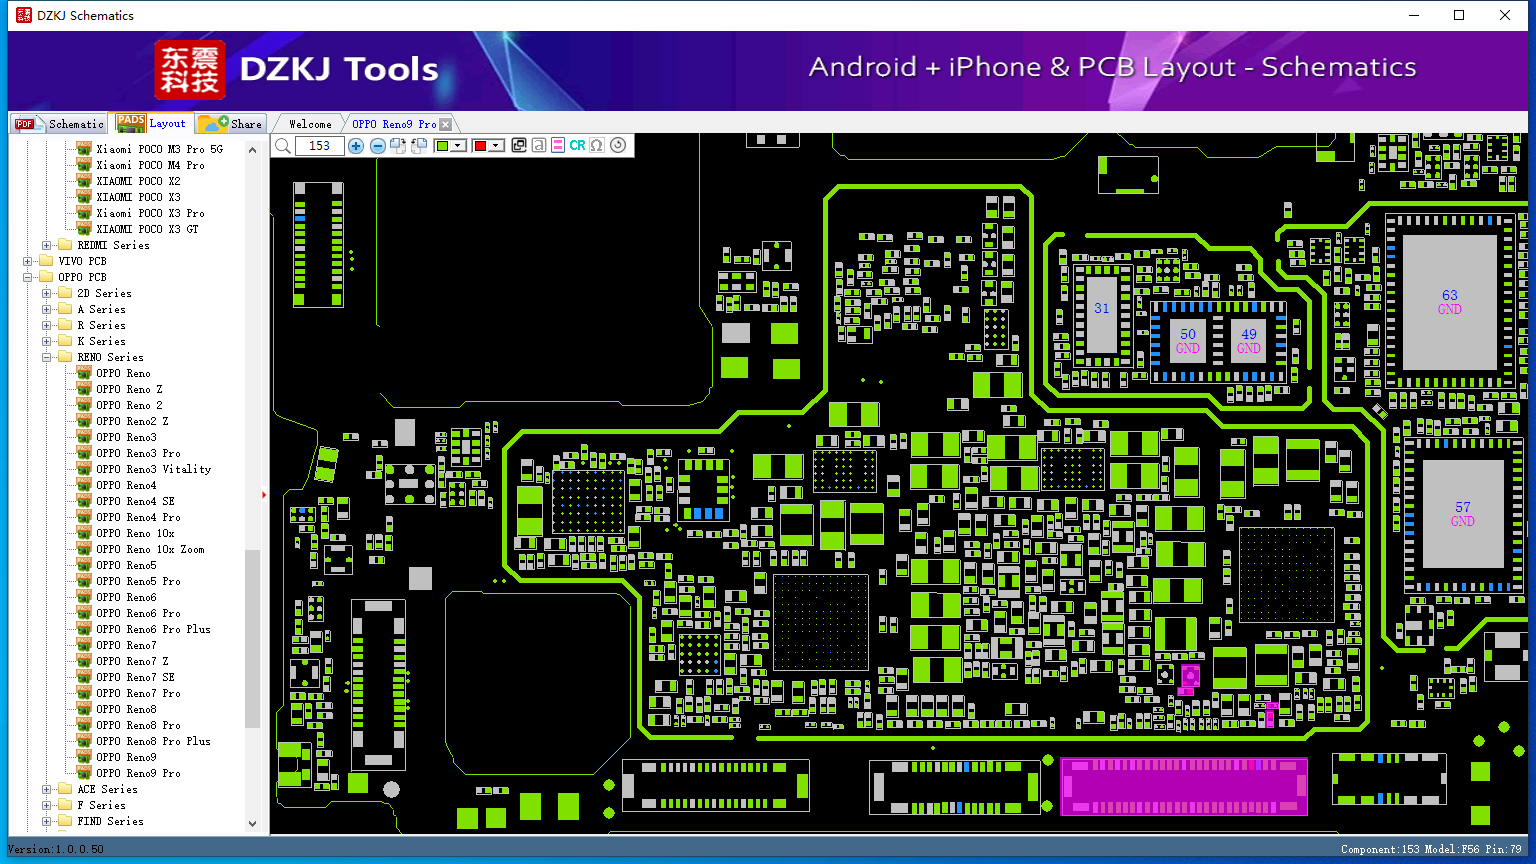Click the rotate counter-clockwise pages icon

[x=419, y=146]
